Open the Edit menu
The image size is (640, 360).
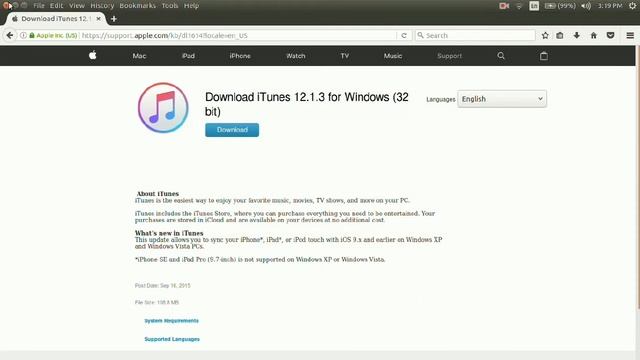tap(56, 6)
